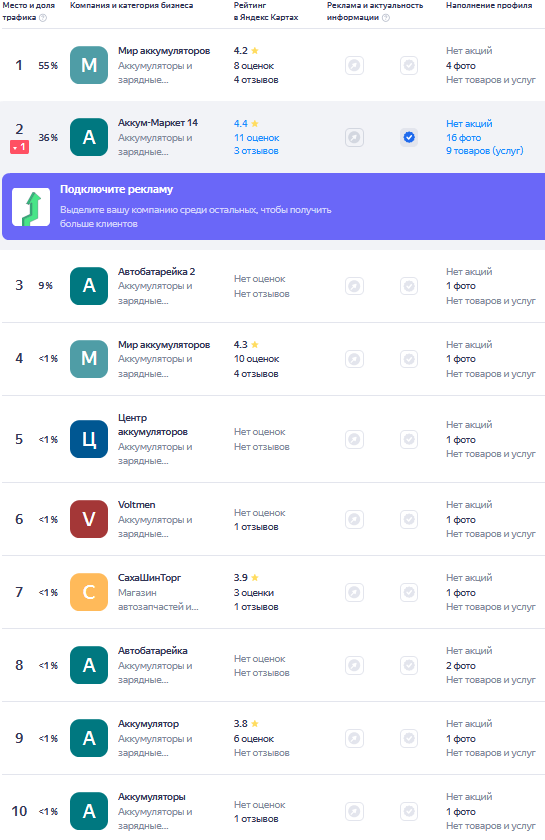Click the '8 оценок' text

(254, 66)
